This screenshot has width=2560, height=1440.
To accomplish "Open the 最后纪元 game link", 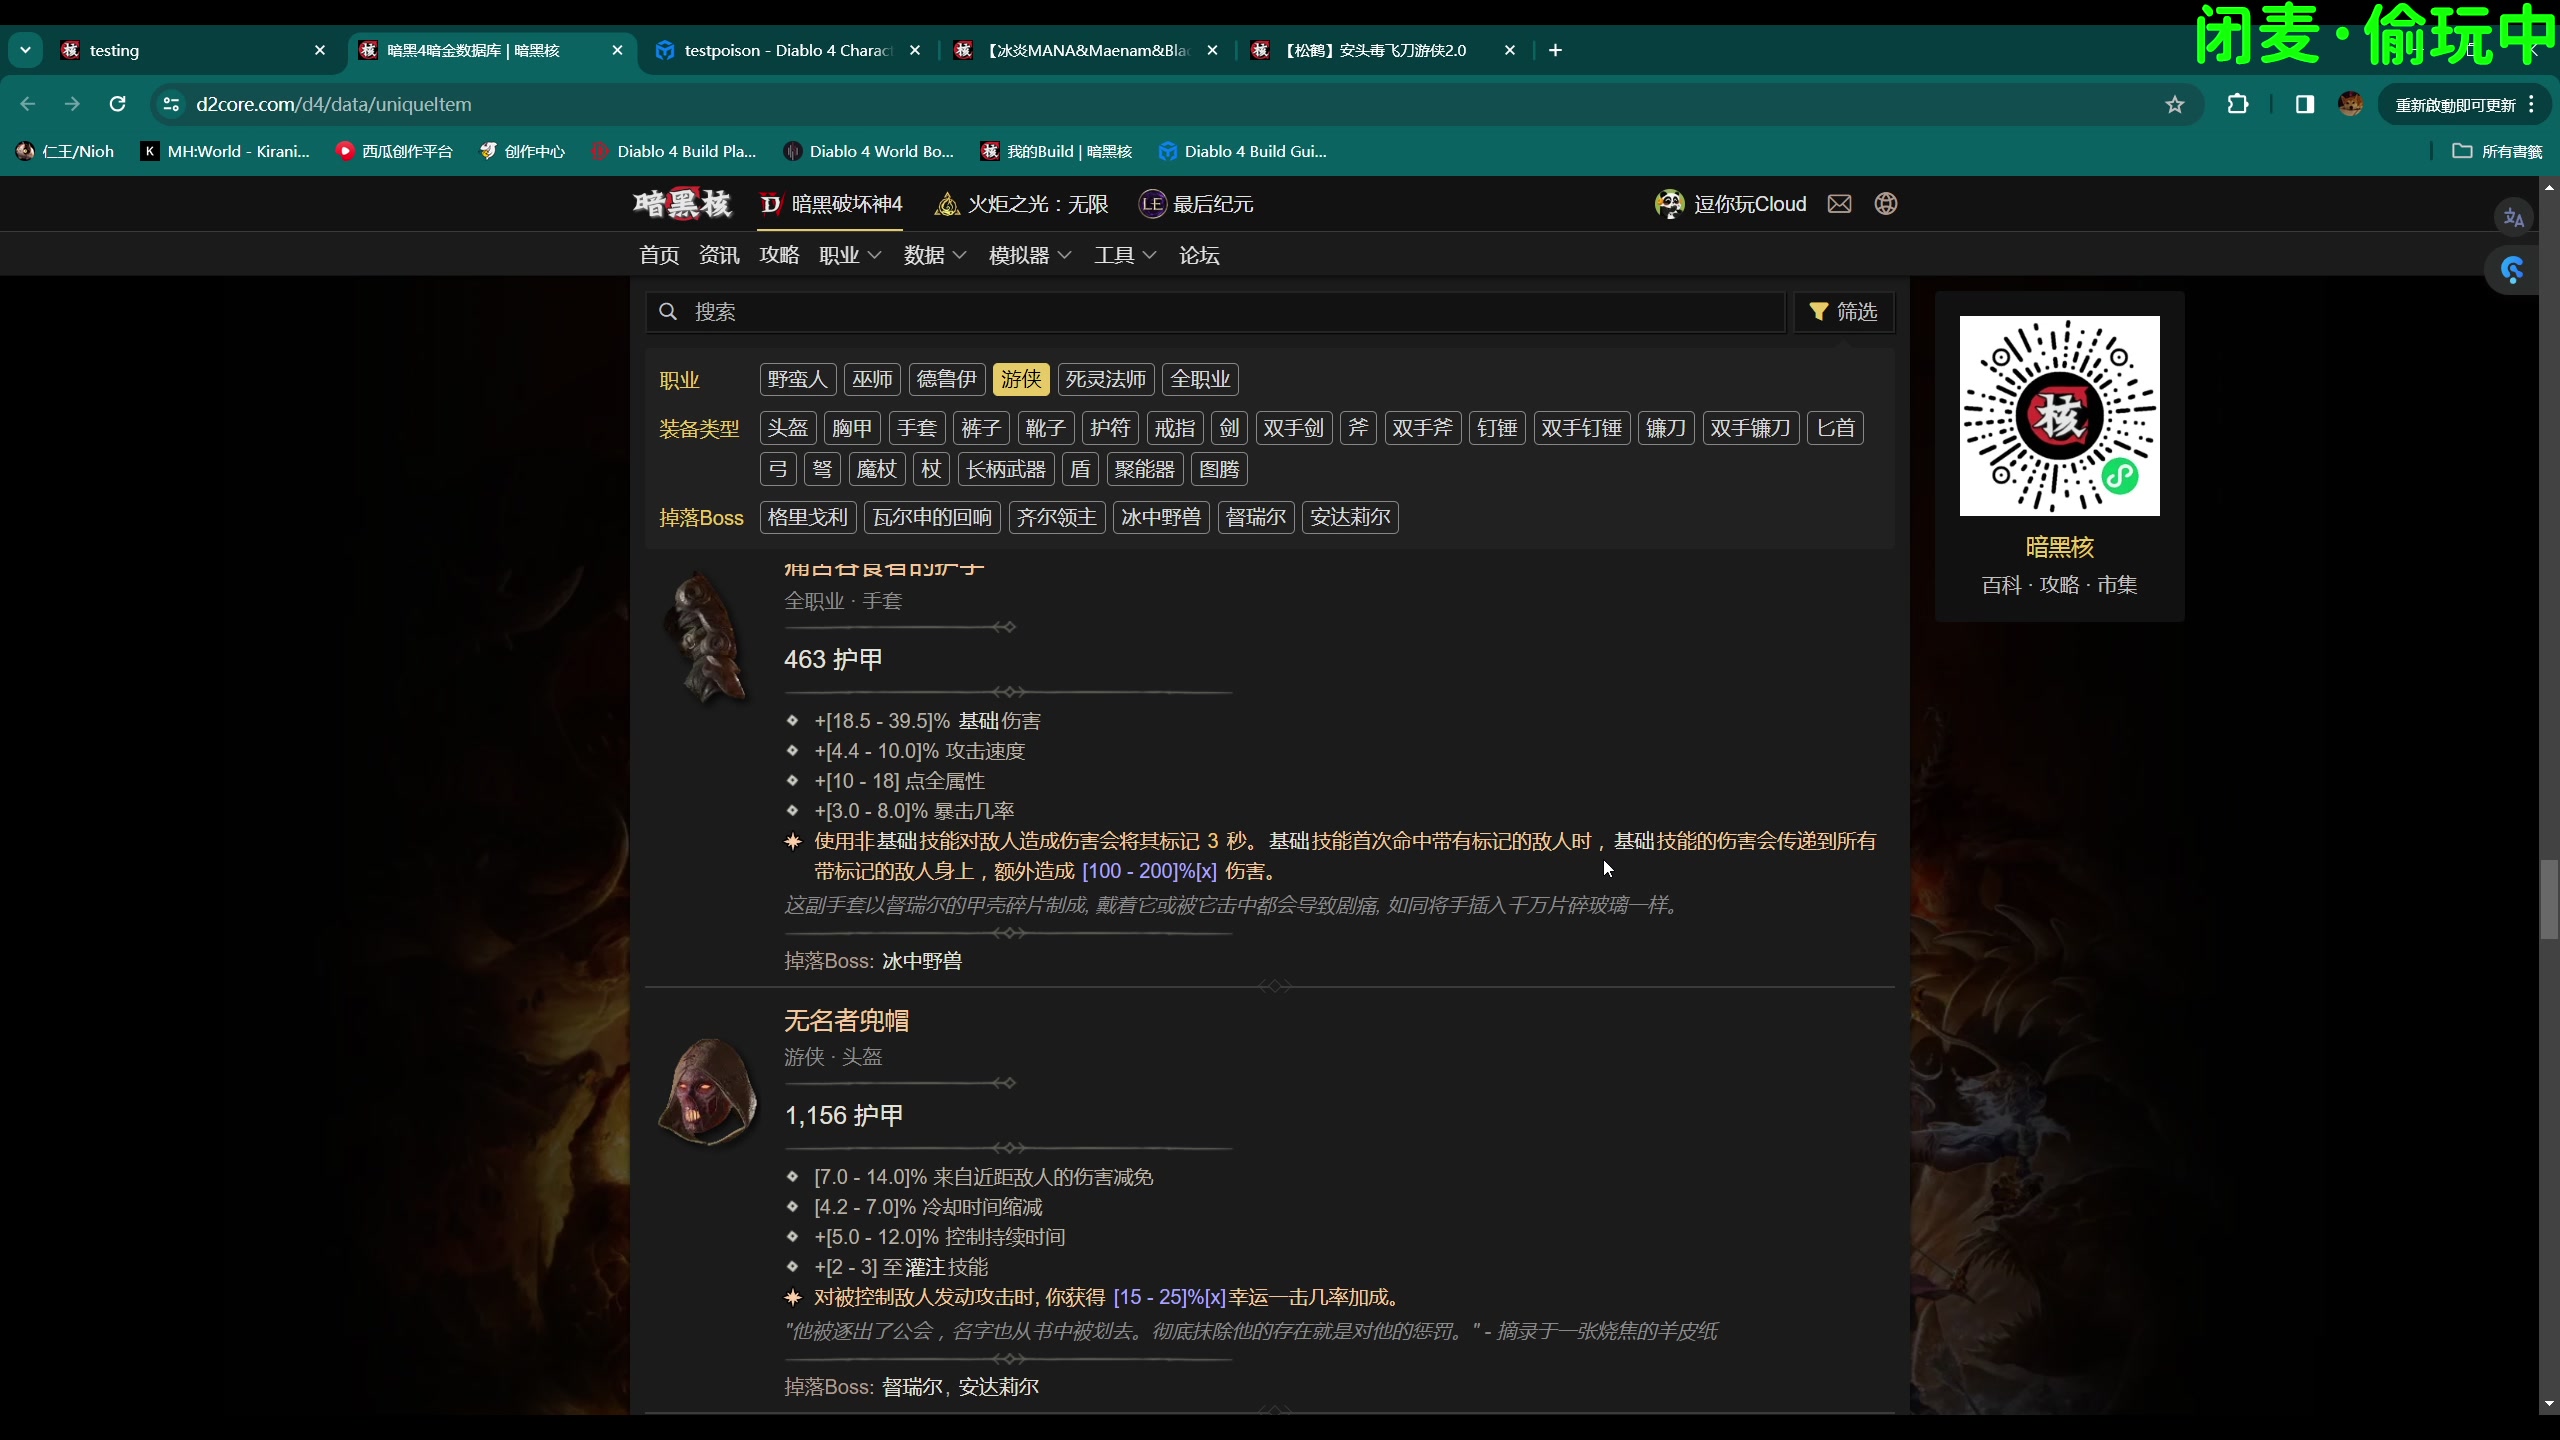I will (1196, 204).
